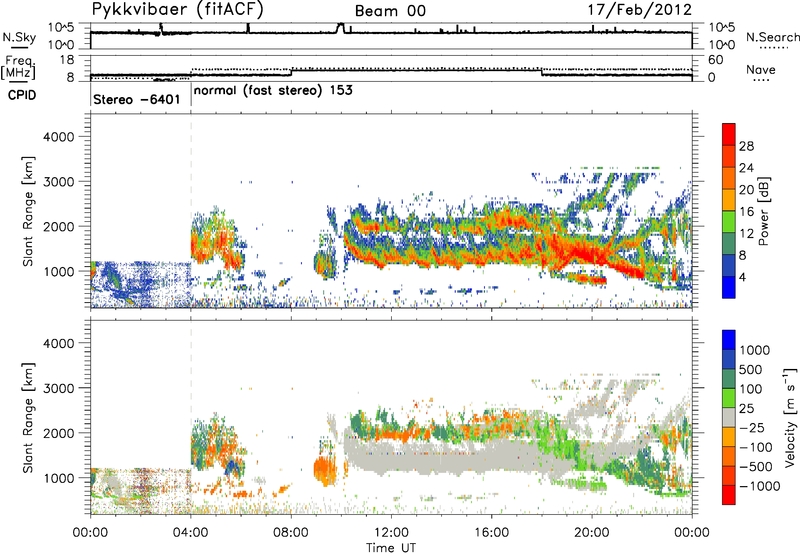800x554 pixels.
Task: Click the 'N.Search' legend label
Action: click(772, 37)
